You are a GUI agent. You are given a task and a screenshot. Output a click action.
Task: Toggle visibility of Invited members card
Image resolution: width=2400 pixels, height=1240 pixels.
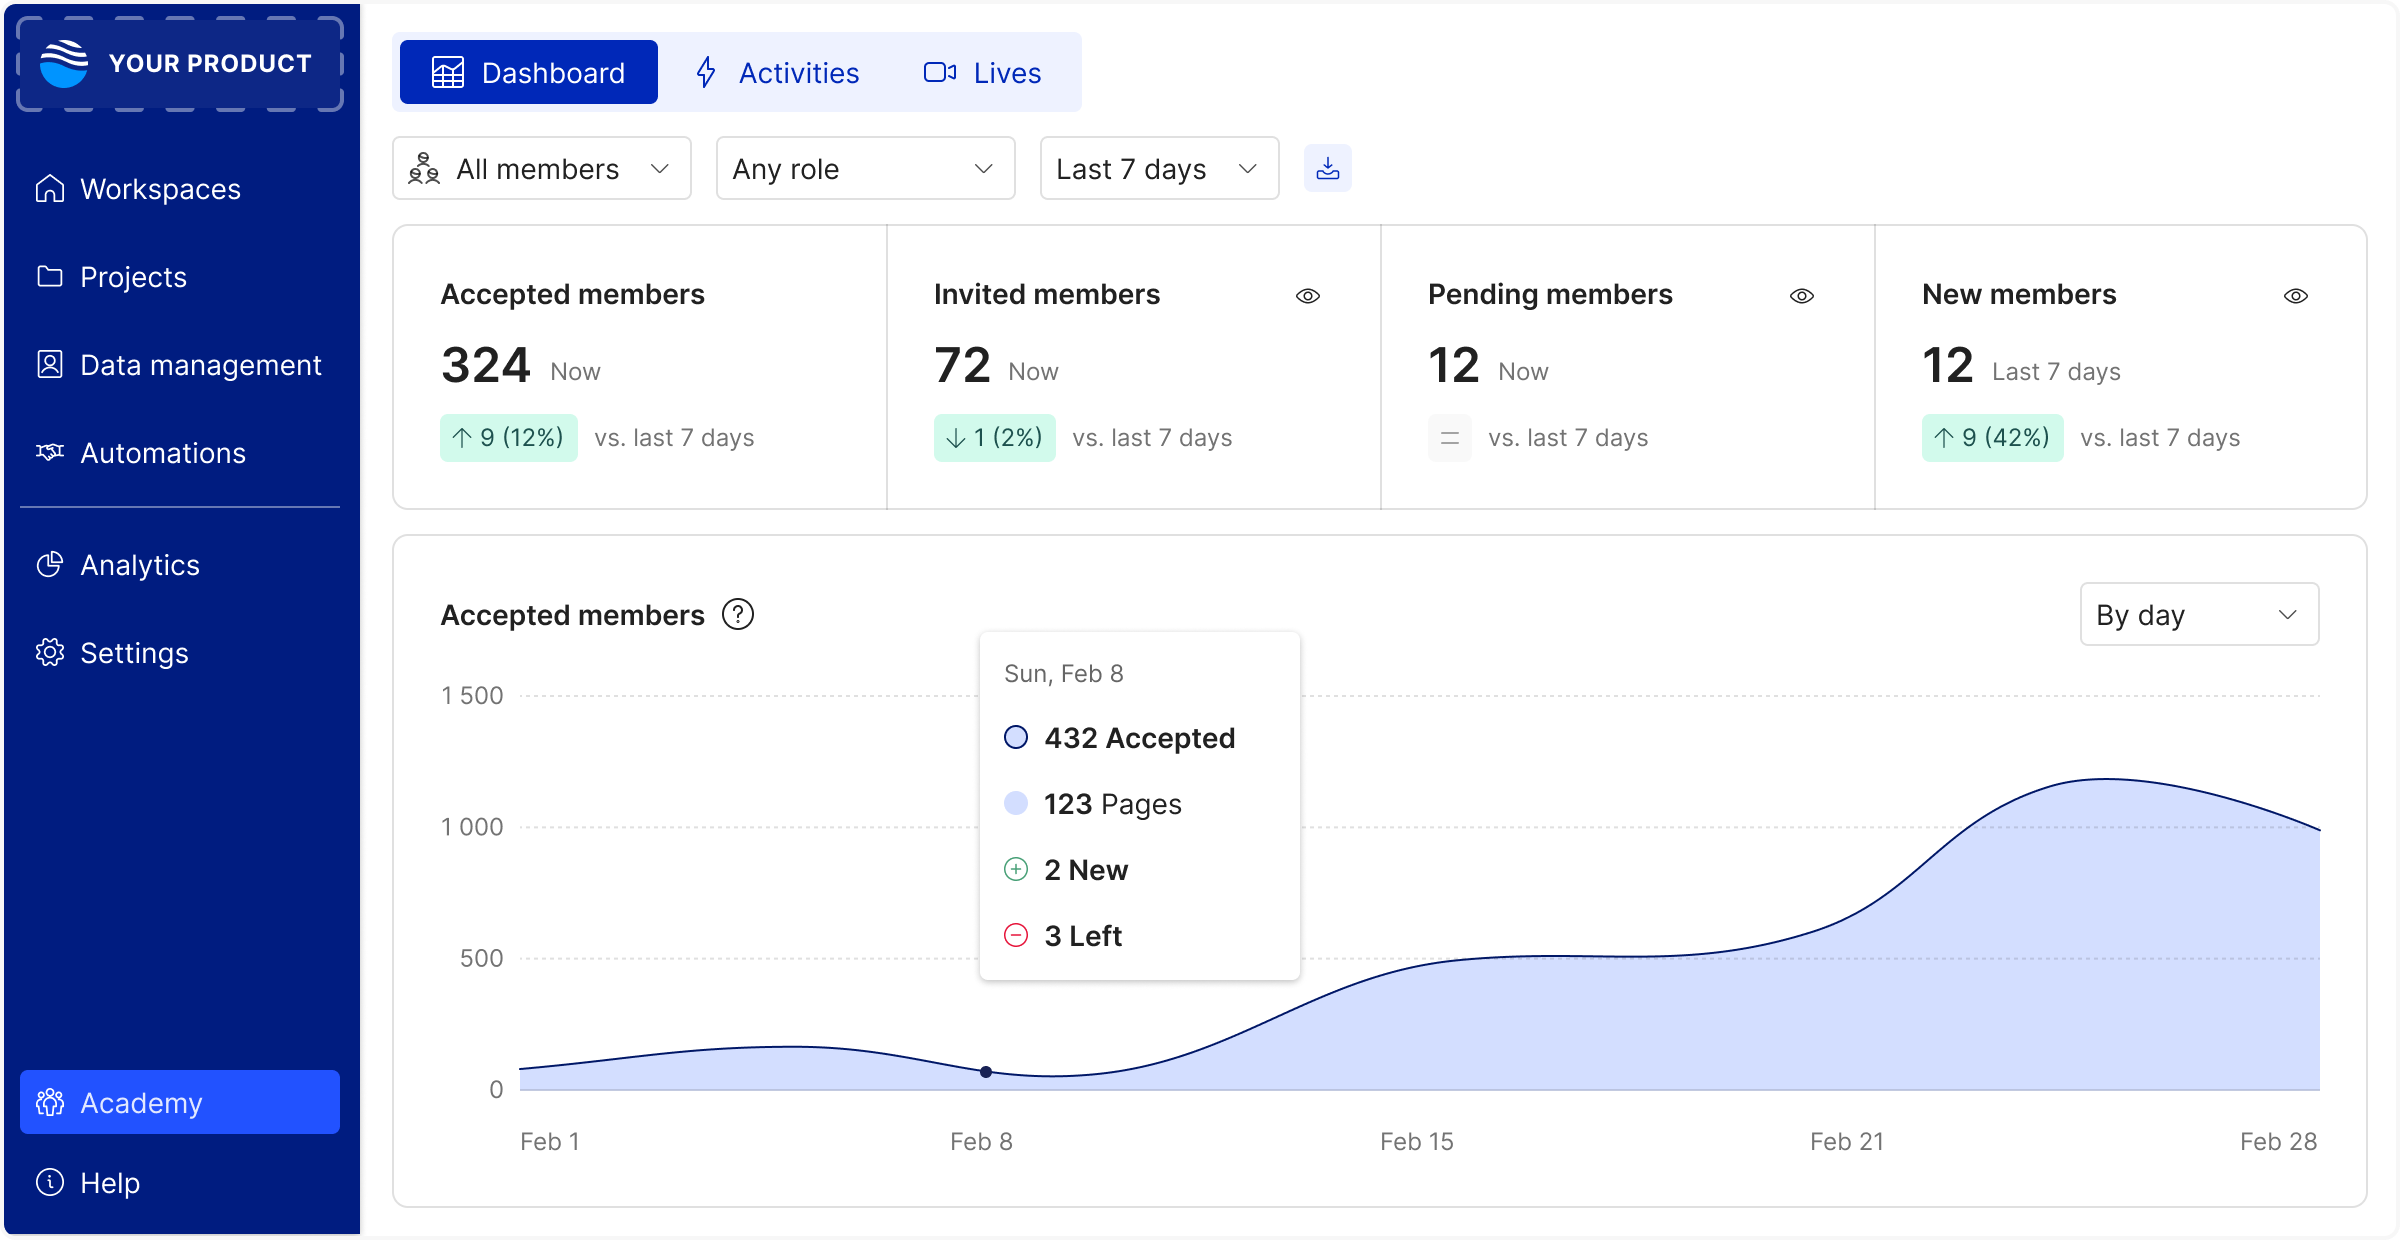point(1308,296)
